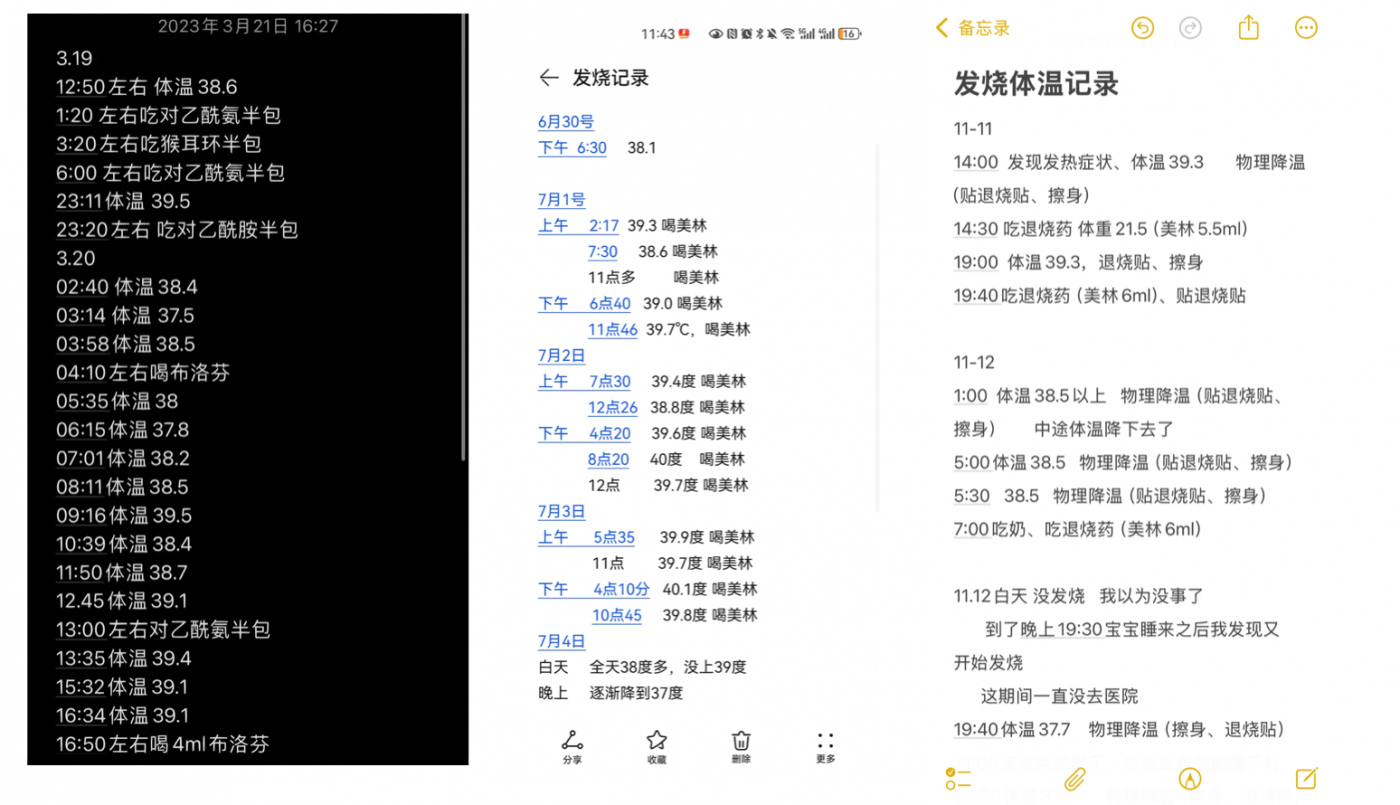
Task: Tap 19:40 before 体温37.7
Action: click(976, 730)
